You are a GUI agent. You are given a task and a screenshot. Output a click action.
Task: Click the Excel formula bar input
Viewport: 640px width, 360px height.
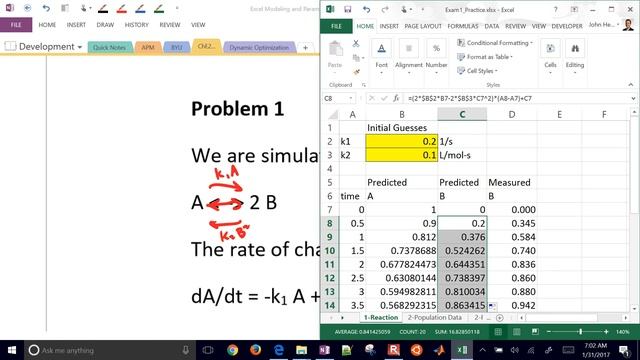(517, 98)
